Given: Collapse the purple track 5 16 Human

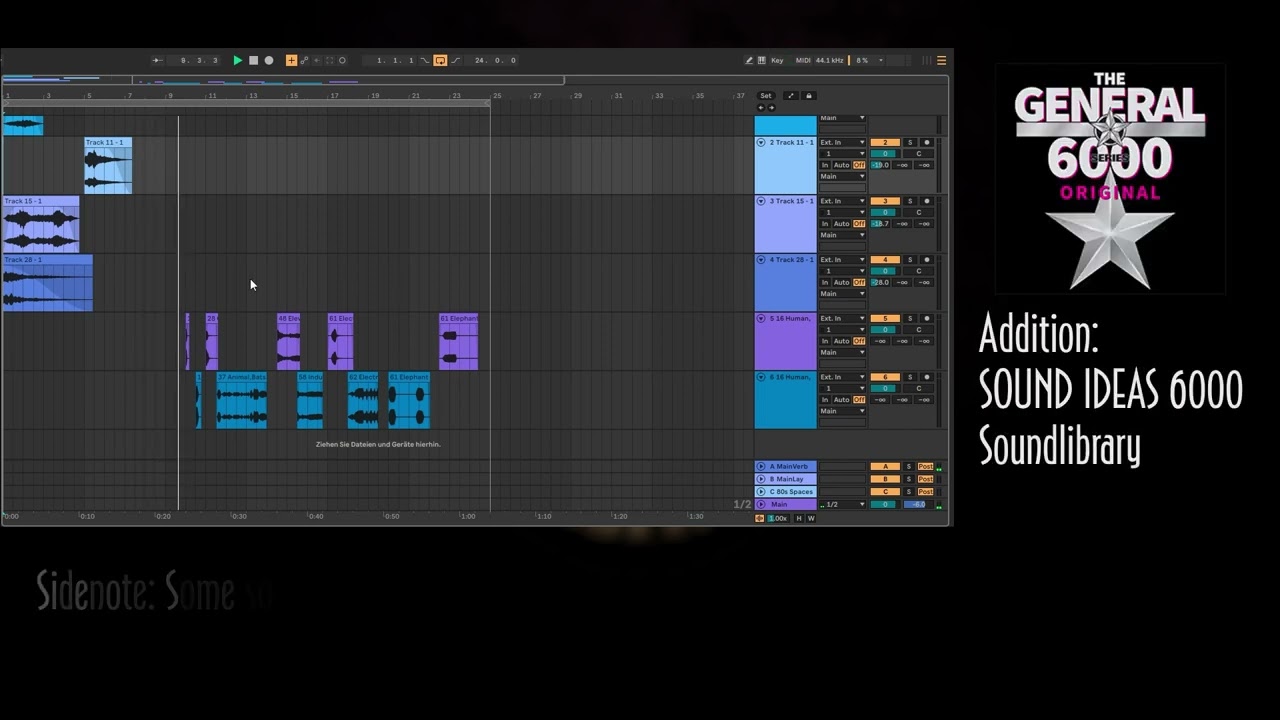Looking at the screenshot, I should tap(761, 318).
